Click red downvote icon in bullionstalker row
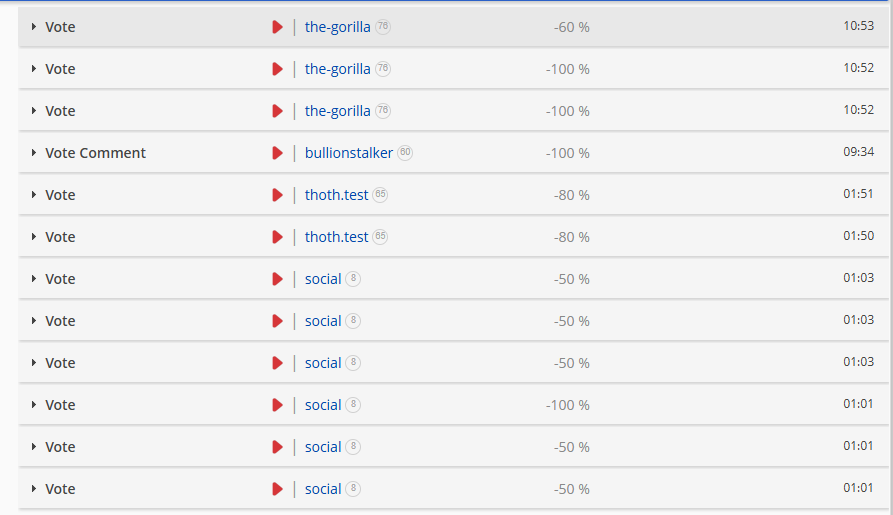The image size is (893, 515). [x=277, y=153]
